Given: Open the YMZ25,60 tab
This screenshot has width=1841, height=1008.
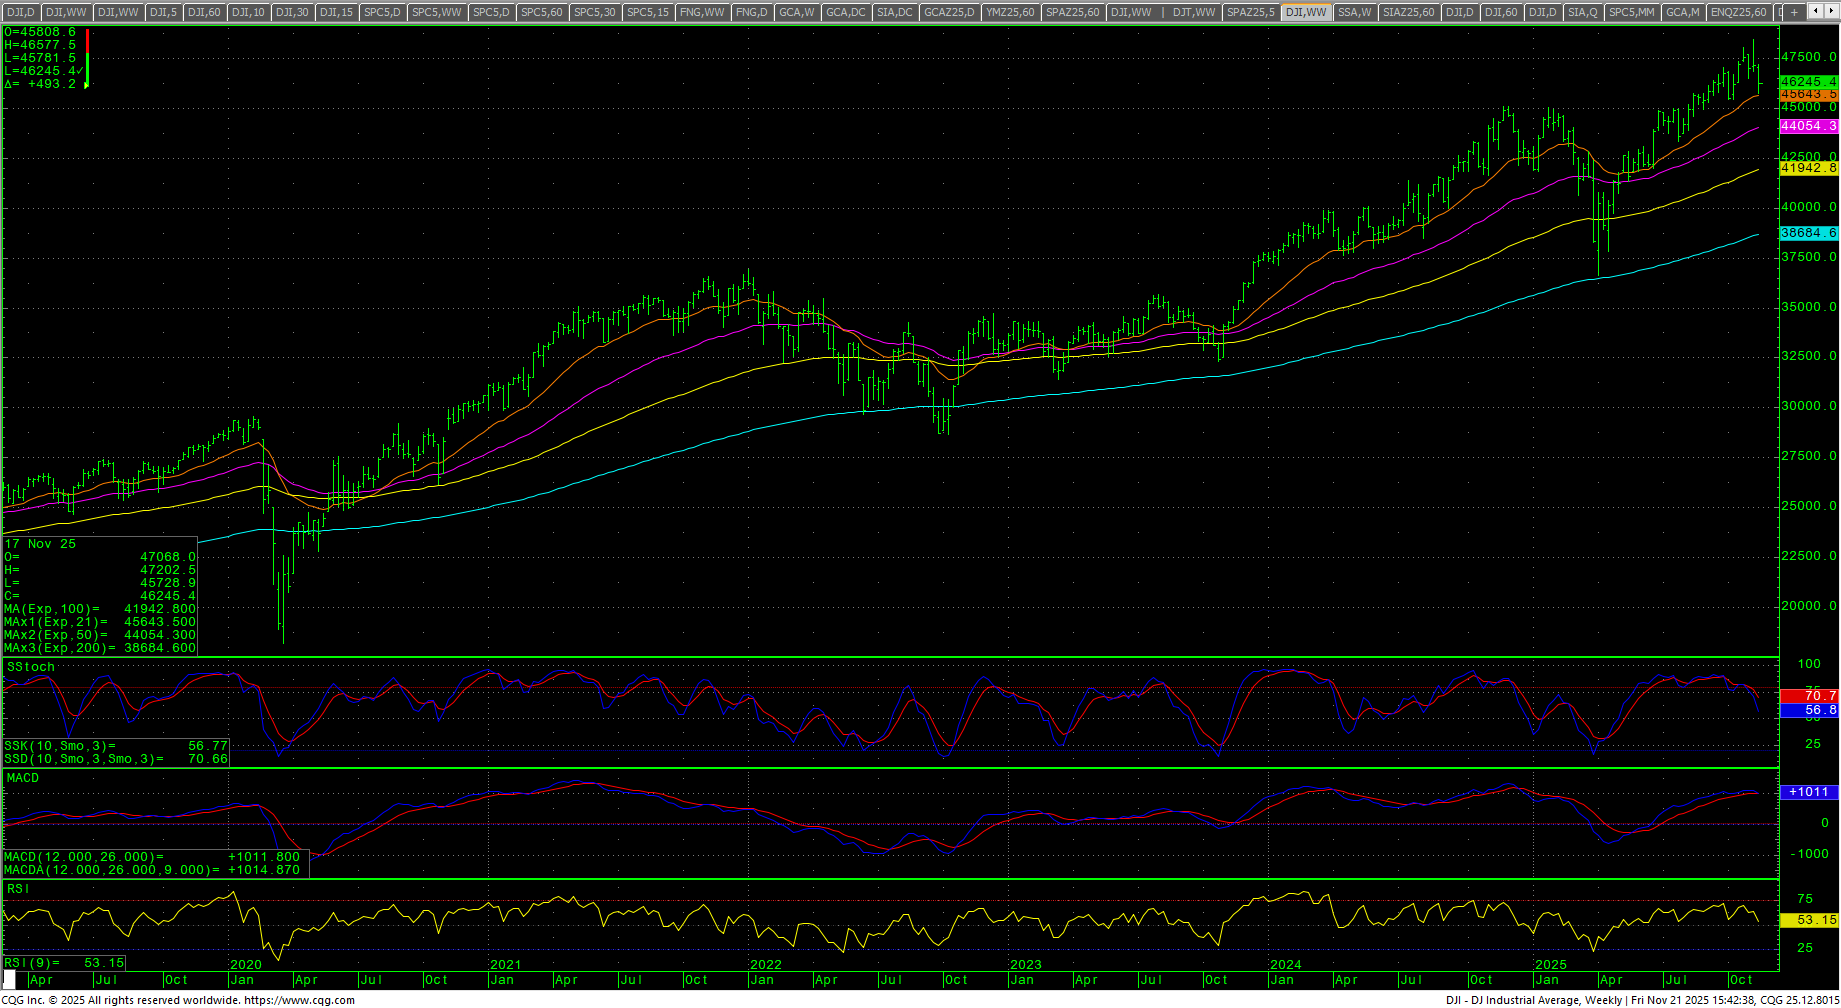Looking at the screenshot, I should point(1009,12).
